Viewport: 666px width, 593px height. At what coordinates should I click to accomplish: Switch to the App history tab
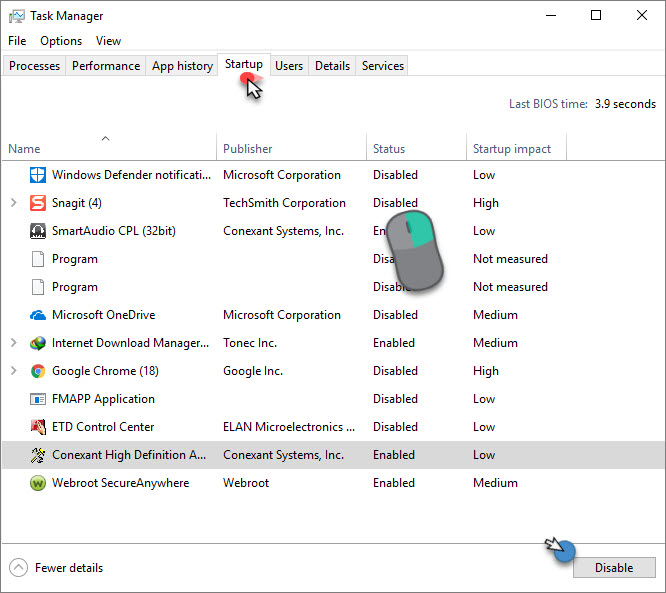coord(182,66)
